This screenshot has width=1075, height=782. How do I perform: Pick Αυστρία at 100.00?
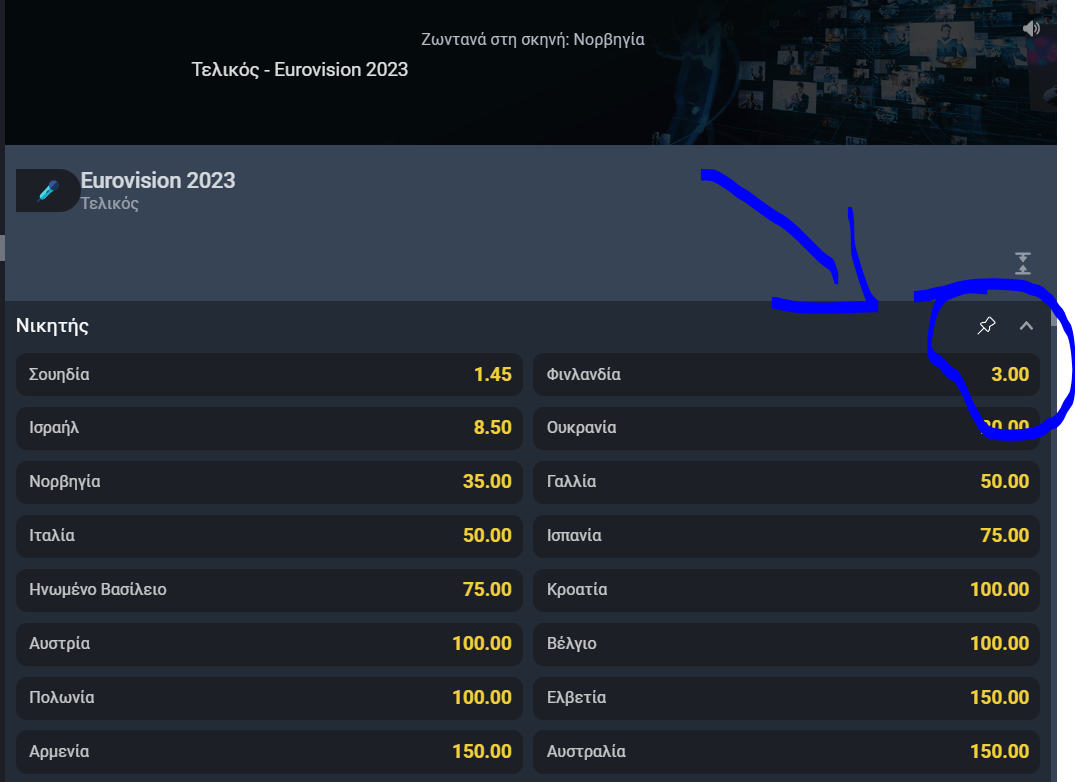click(x=269, y=644)
